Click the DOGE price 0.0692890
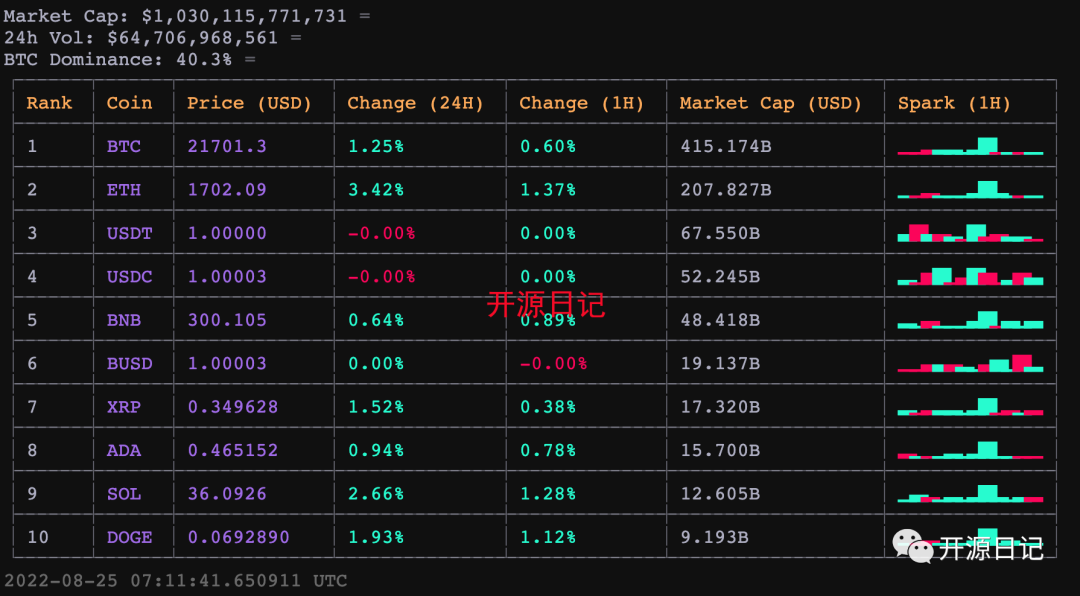Screen dimensions: 1080x596 pos(238,537)
